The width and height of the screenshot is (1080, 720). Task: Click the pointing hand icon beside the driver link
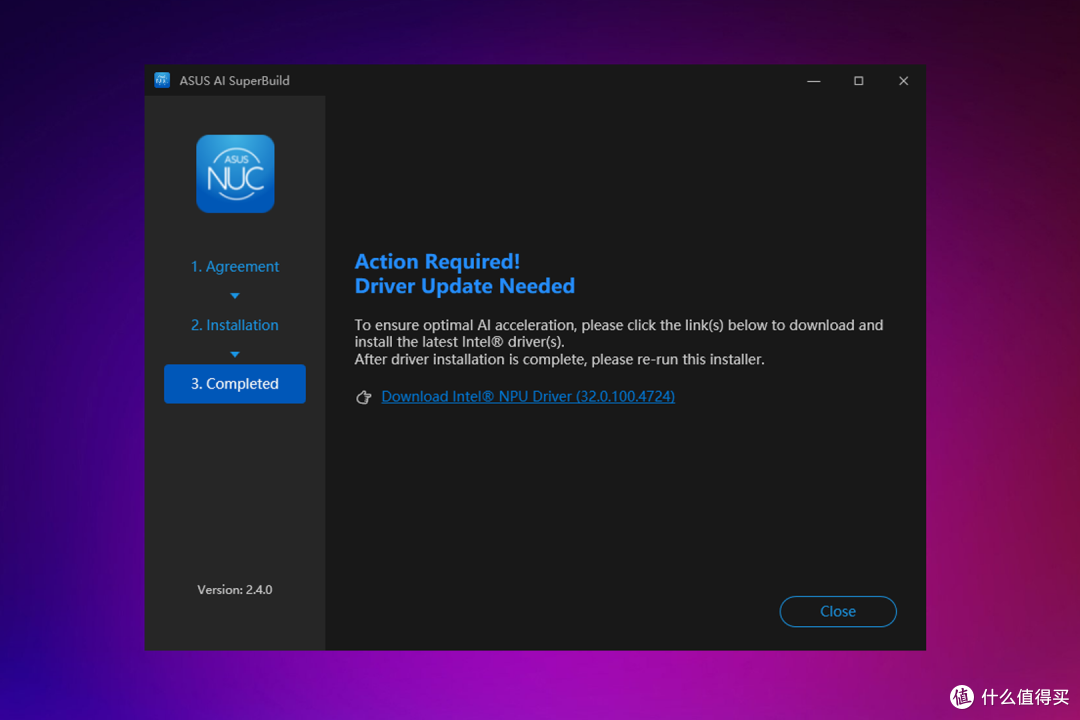364,397
